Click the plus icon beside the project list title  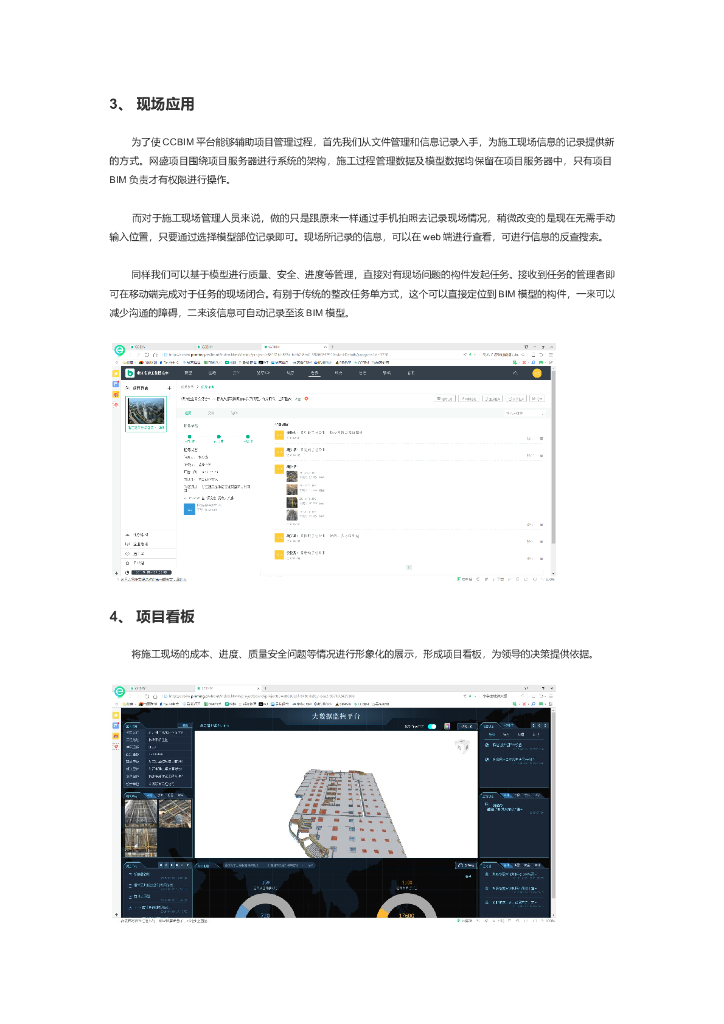click(x=169, y=388)
